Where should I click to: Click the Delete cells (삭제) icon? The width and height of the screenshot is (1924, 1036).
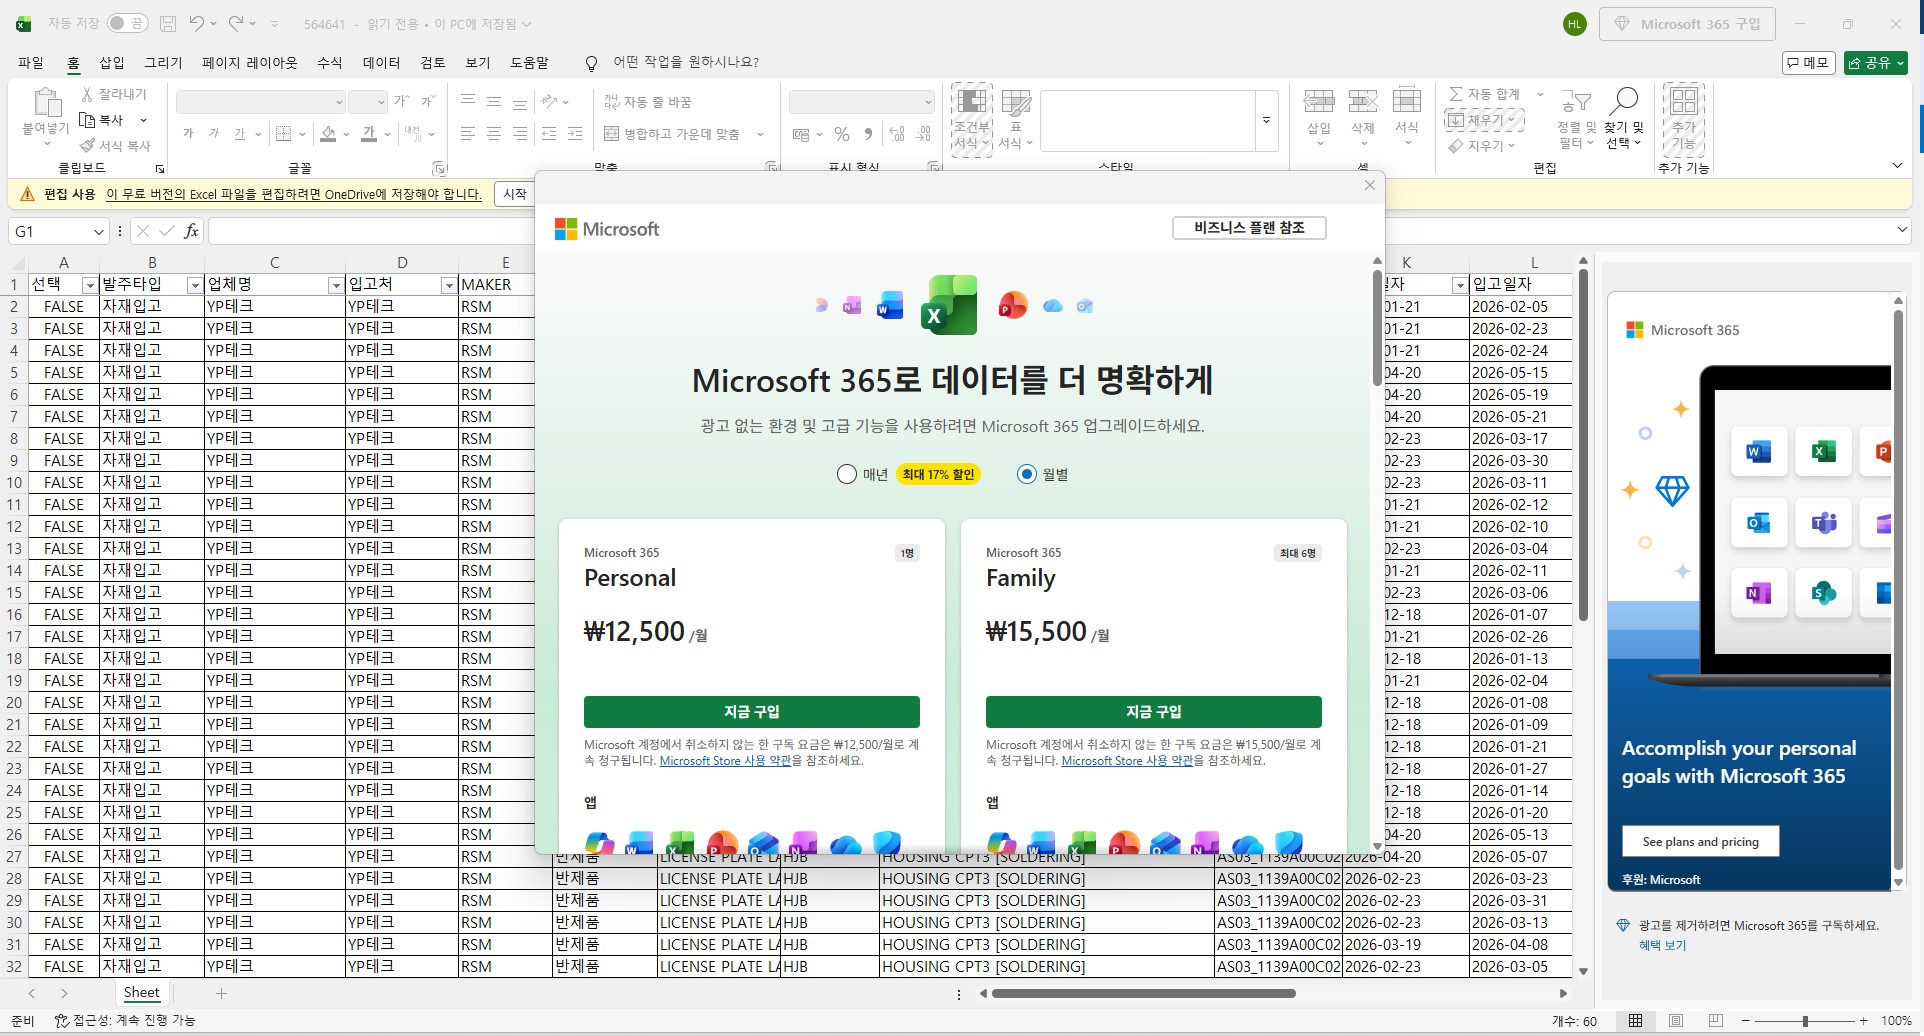click(x=1363, y=101)
